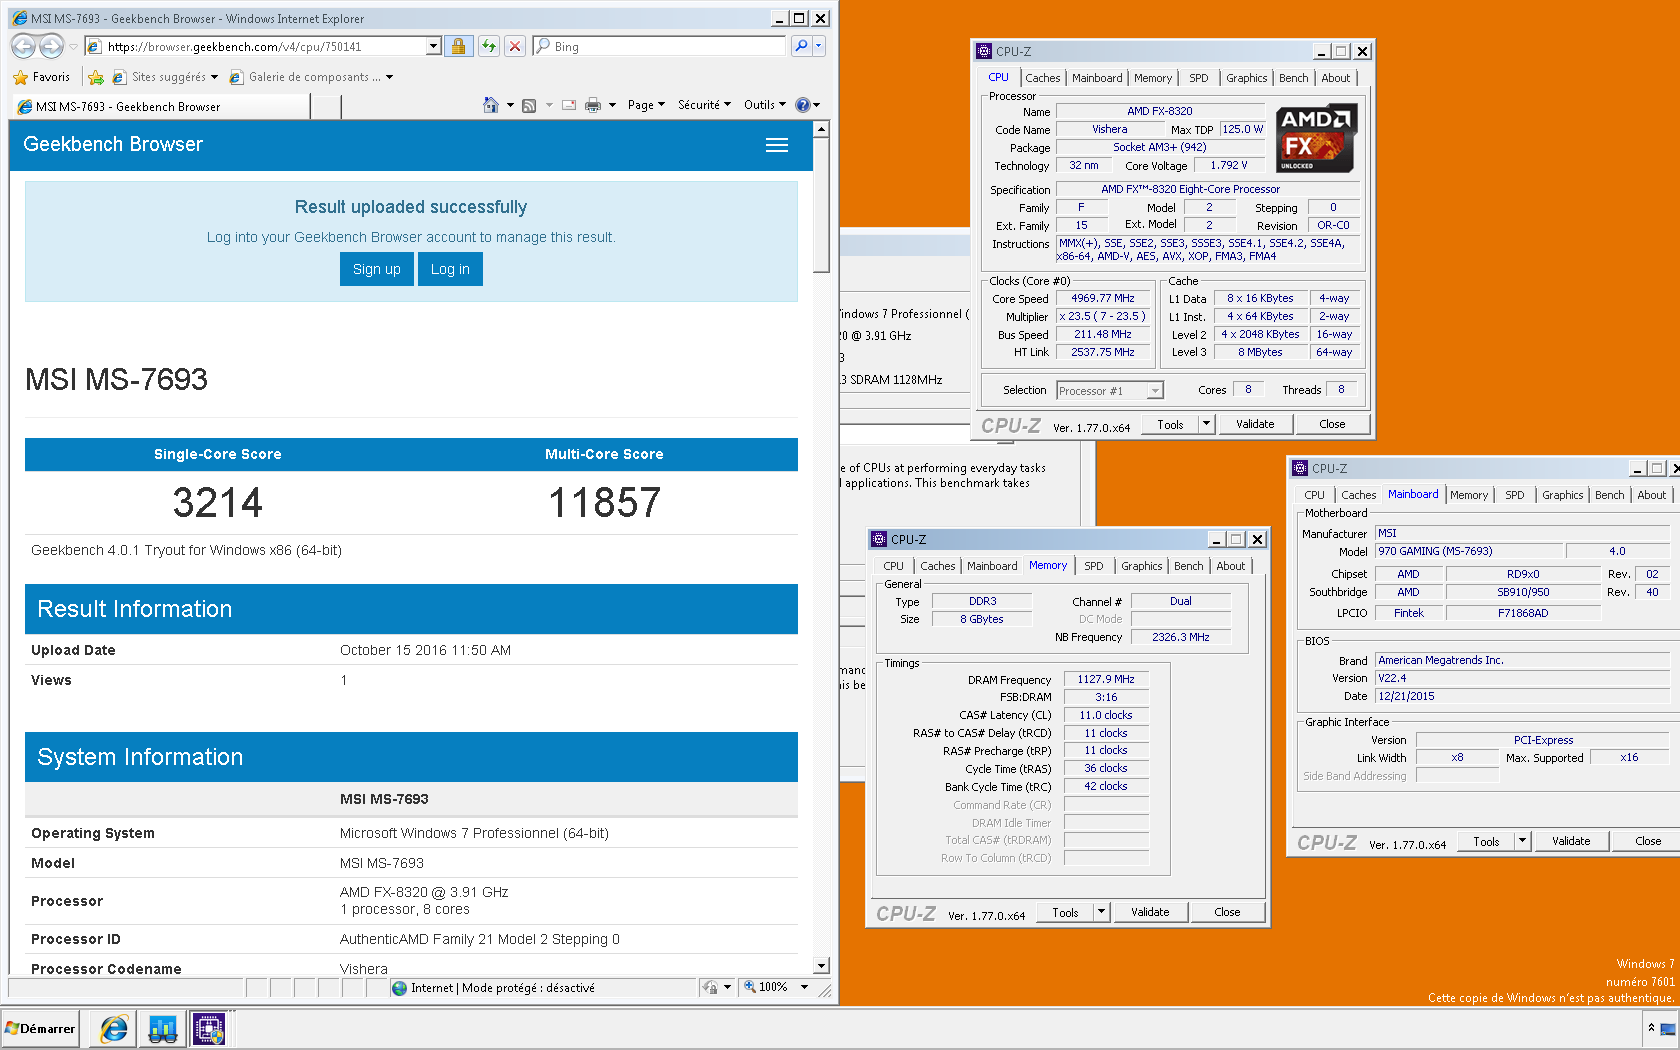This screenshot has width=1680, height=1050.
Task: Open the zoom level dropdown arrow in the status bar
Action: pos(804,987)
